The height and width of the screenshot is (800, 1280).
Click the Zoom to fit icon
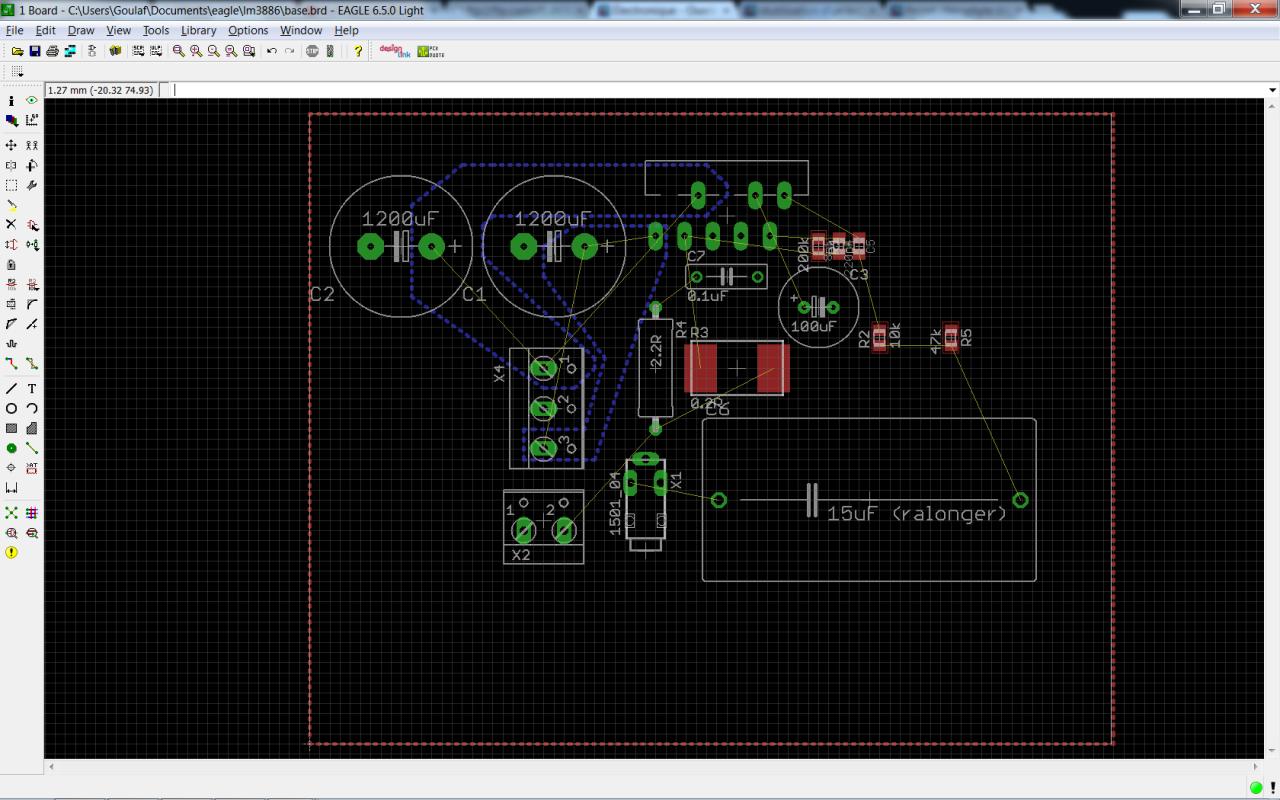tap(179, 51)
